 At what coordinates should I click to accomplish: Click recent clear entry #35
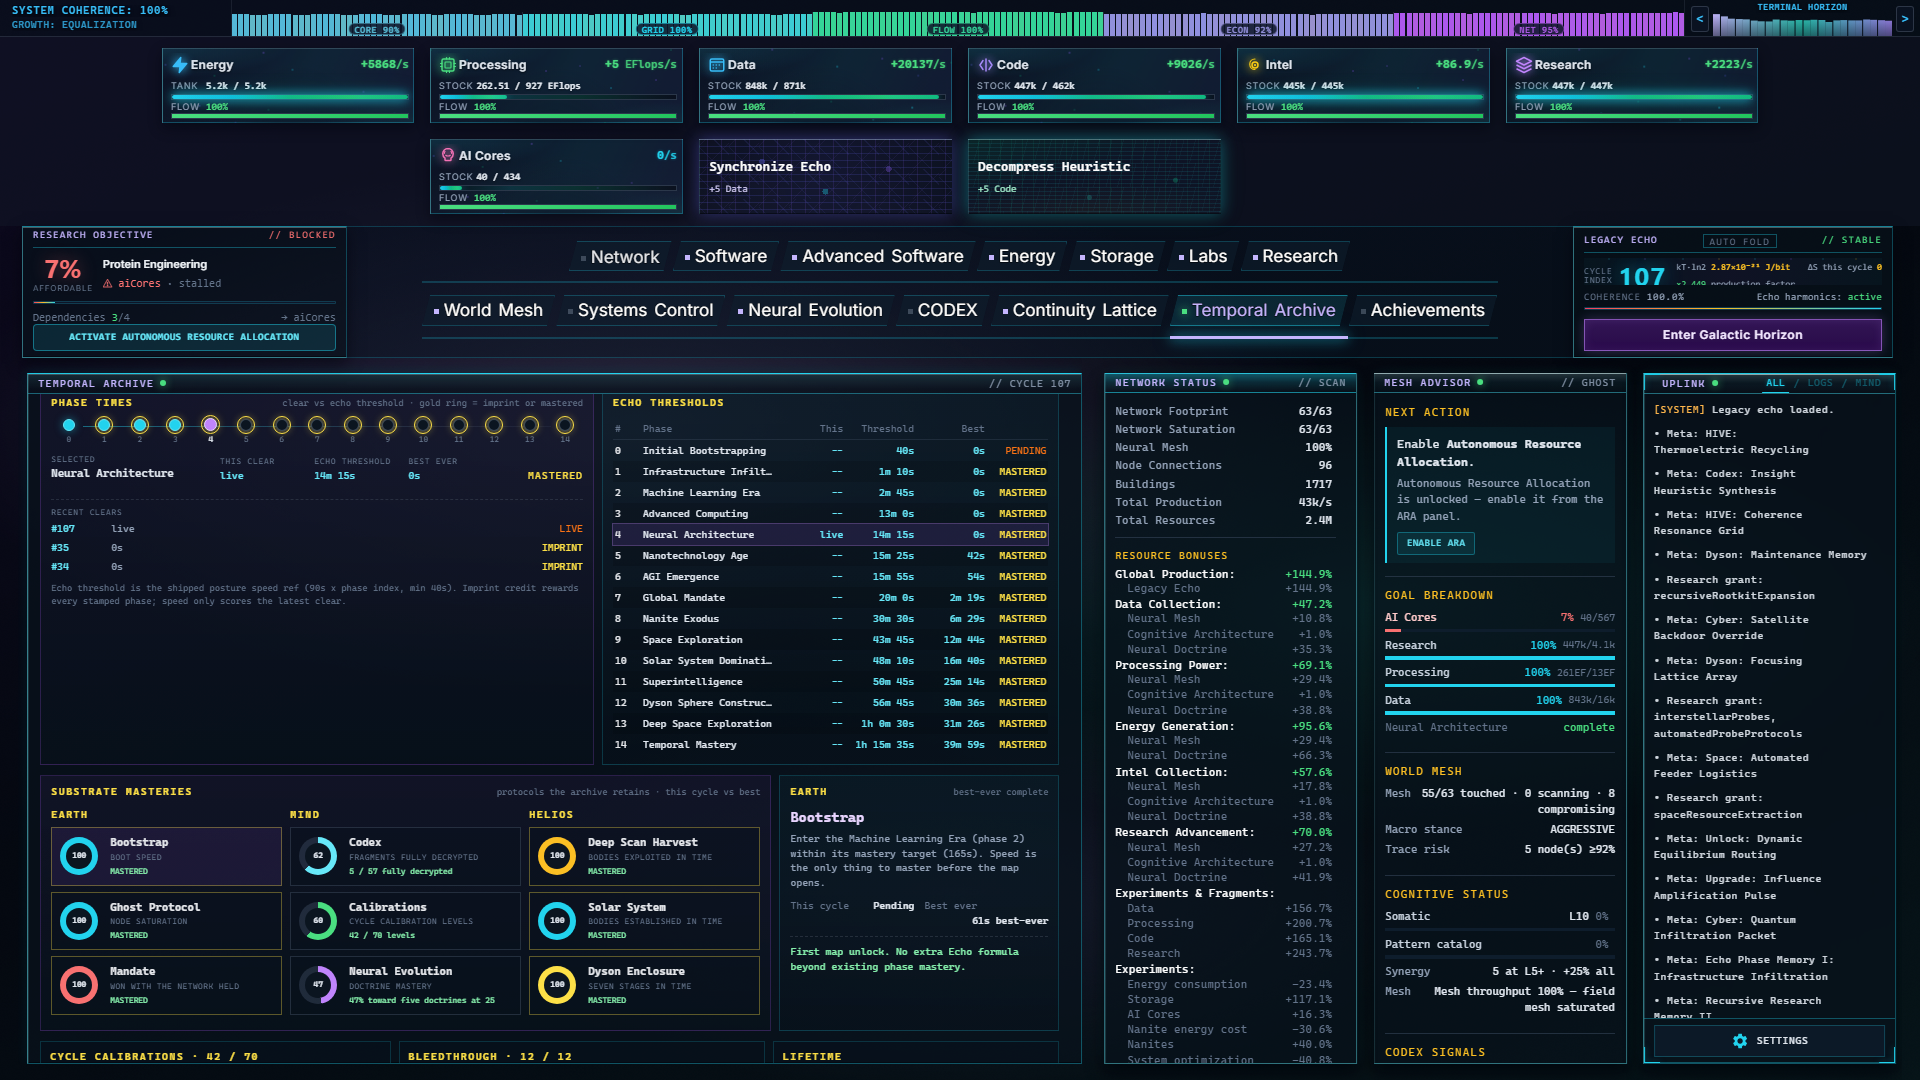click(x=316, y=548)
